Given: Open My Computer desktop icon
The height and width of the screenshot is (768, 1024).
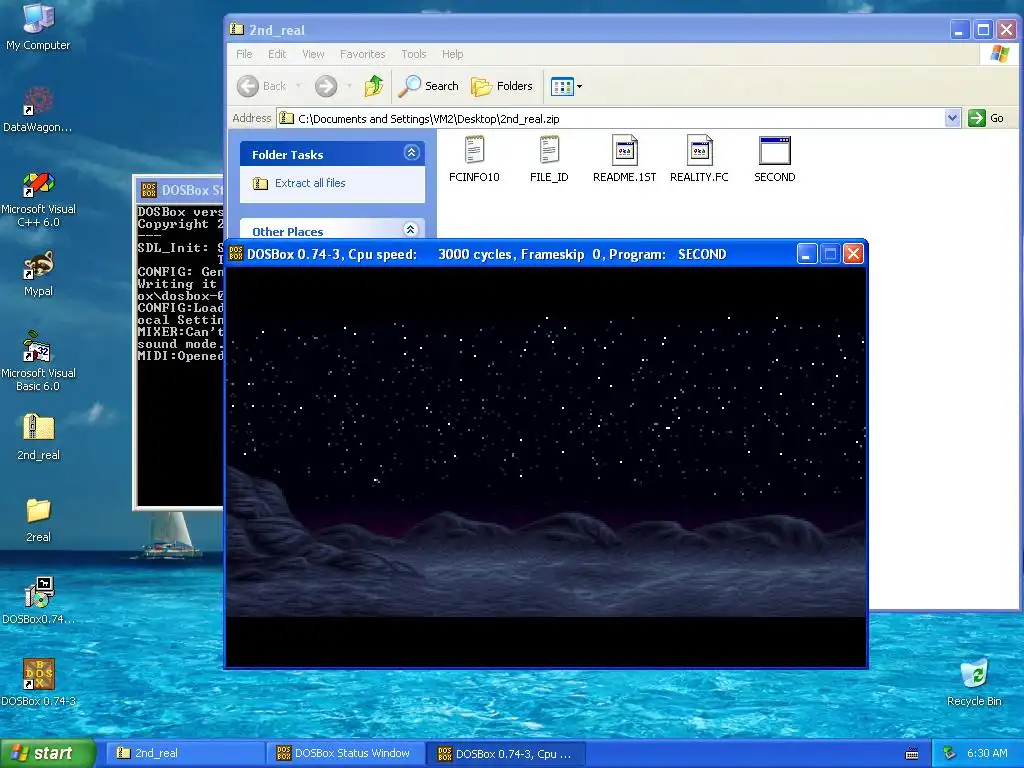Looking at the screenshot, I should pos(38,26).
